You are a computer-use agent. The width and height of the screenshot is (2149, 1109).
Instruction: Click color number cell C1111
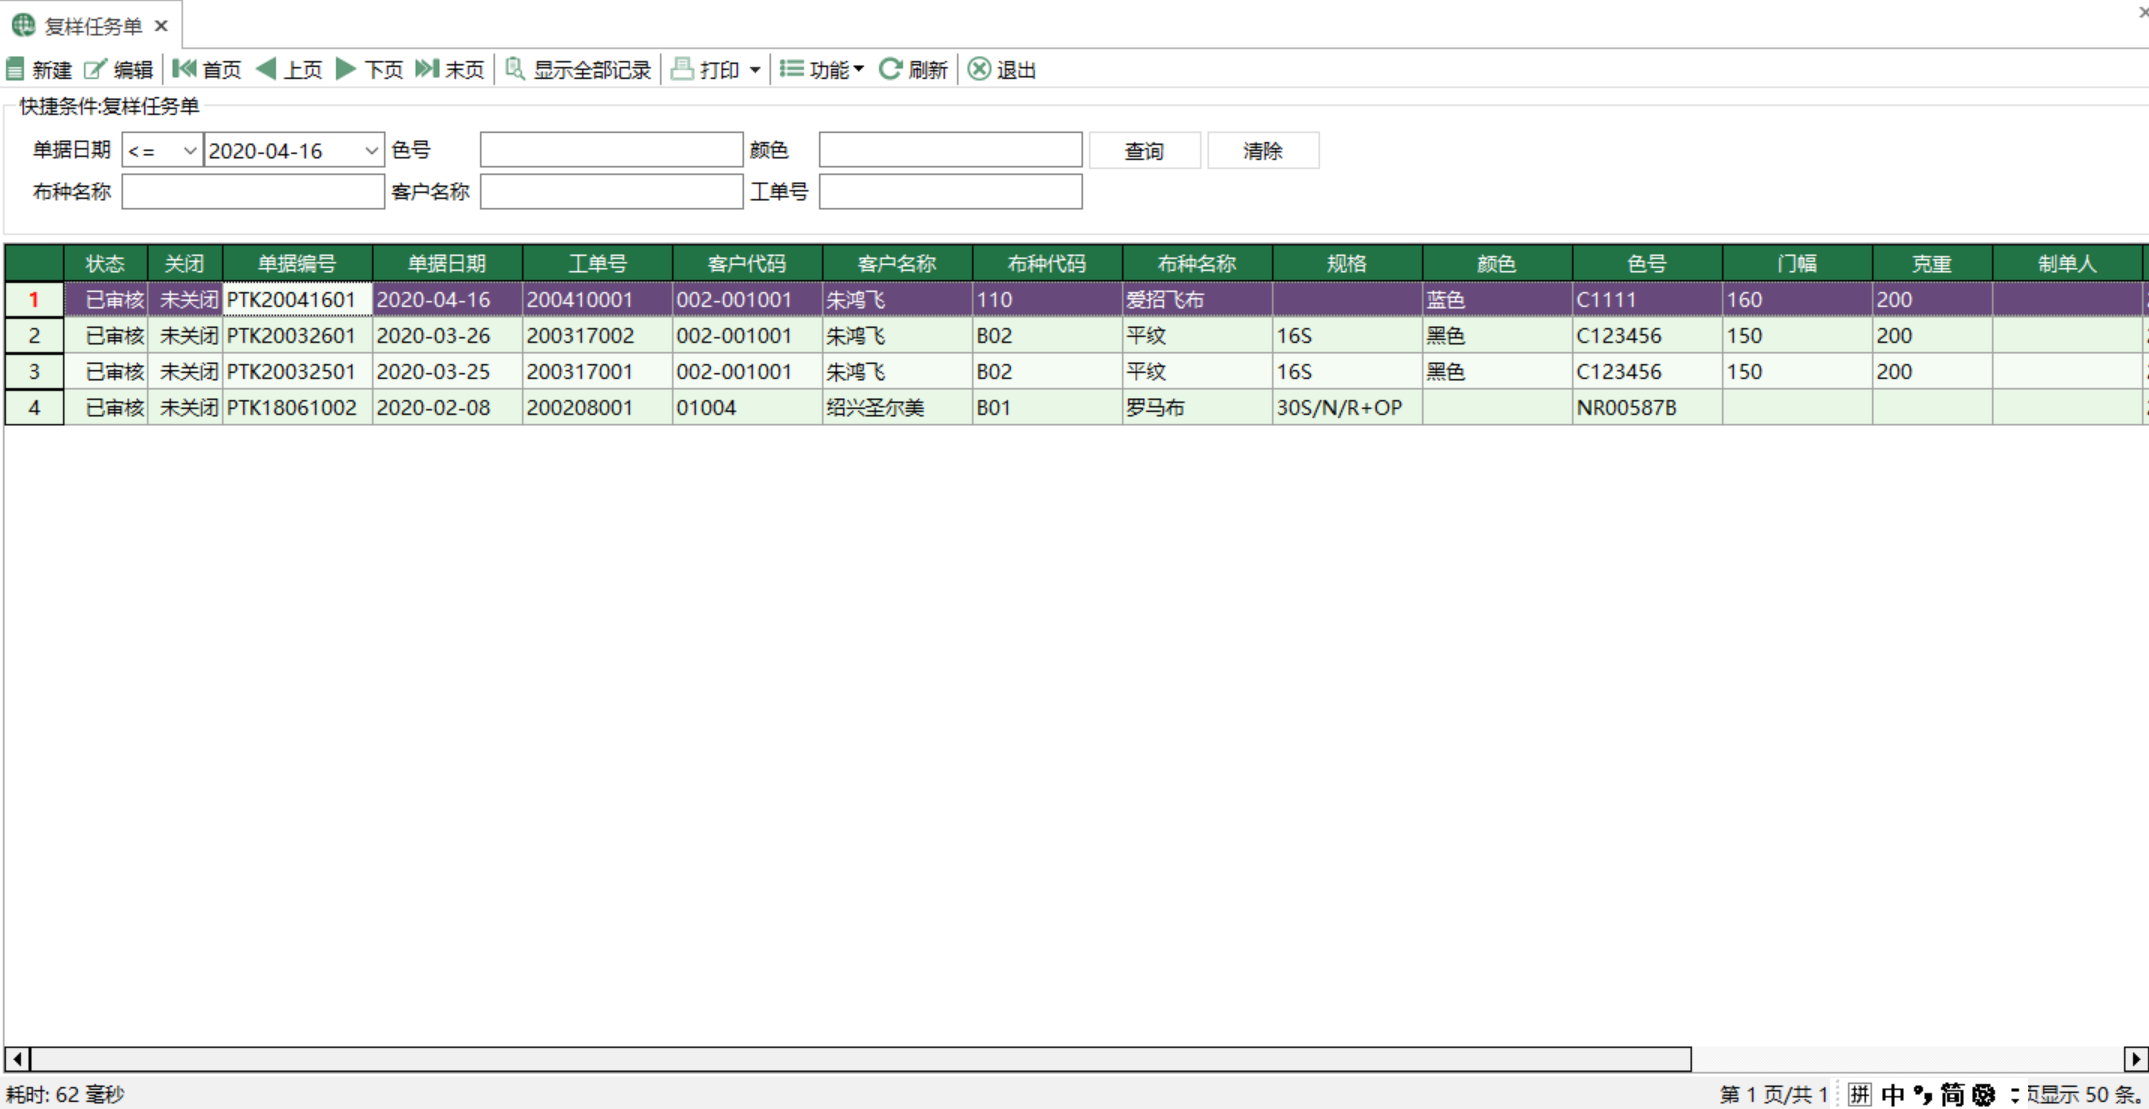[x=1647, y=300]
